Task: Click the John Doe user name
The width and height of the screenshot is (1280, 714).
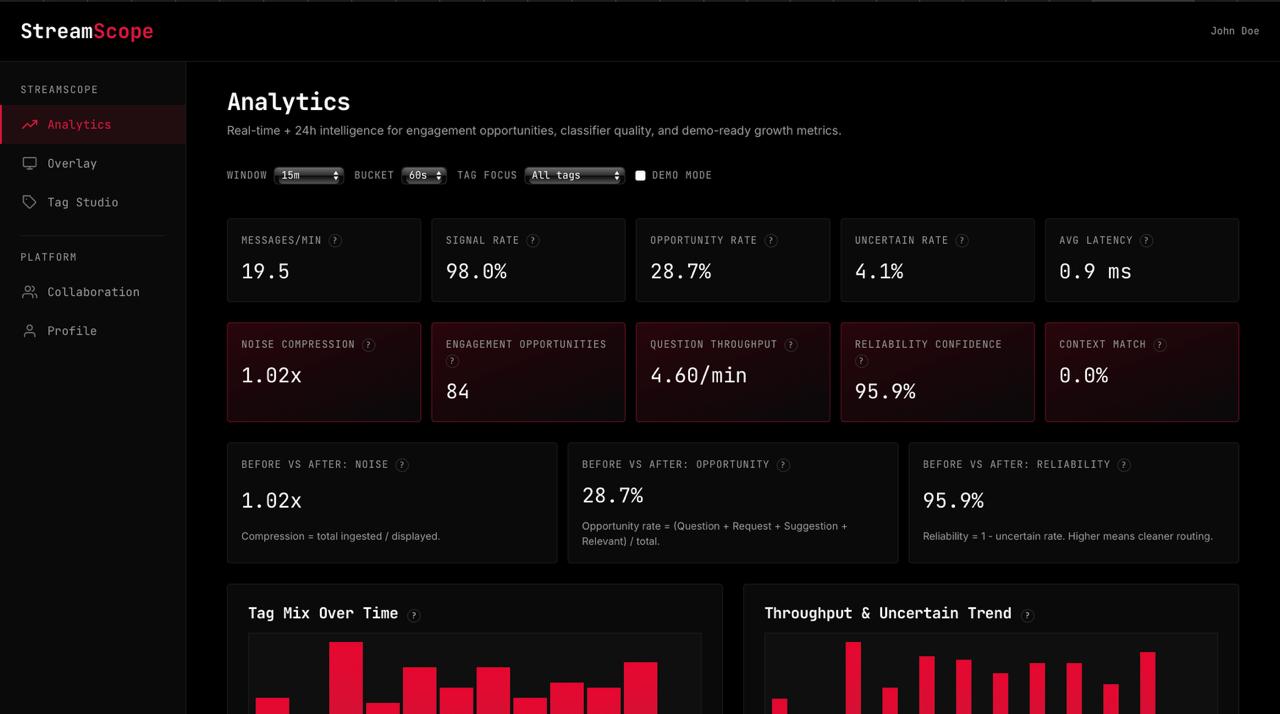Action: point(1235,31)
